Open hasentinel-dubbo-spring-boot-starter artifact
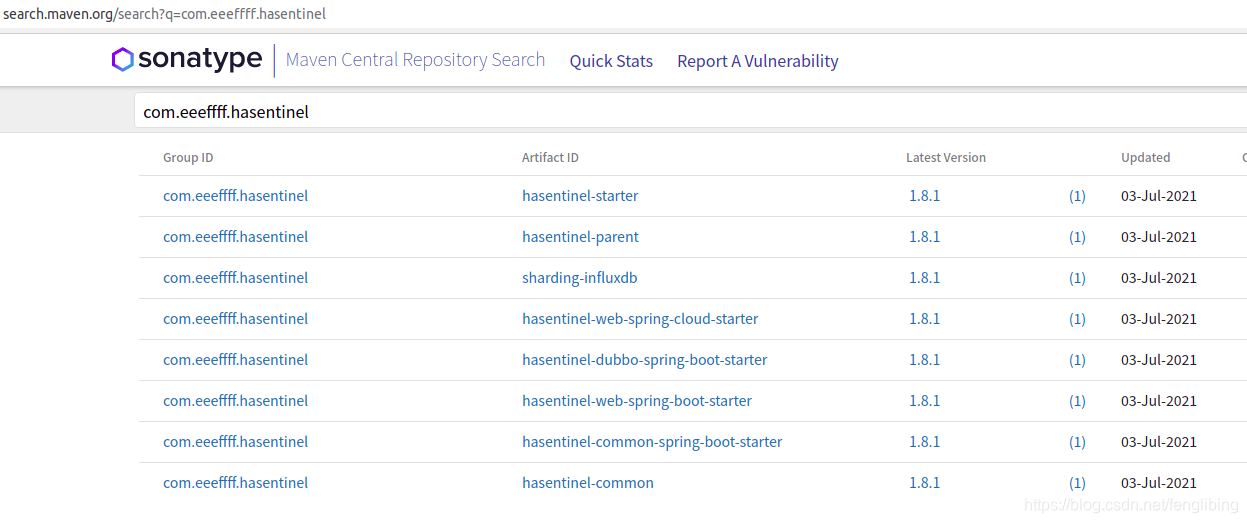 coord(645,360)
